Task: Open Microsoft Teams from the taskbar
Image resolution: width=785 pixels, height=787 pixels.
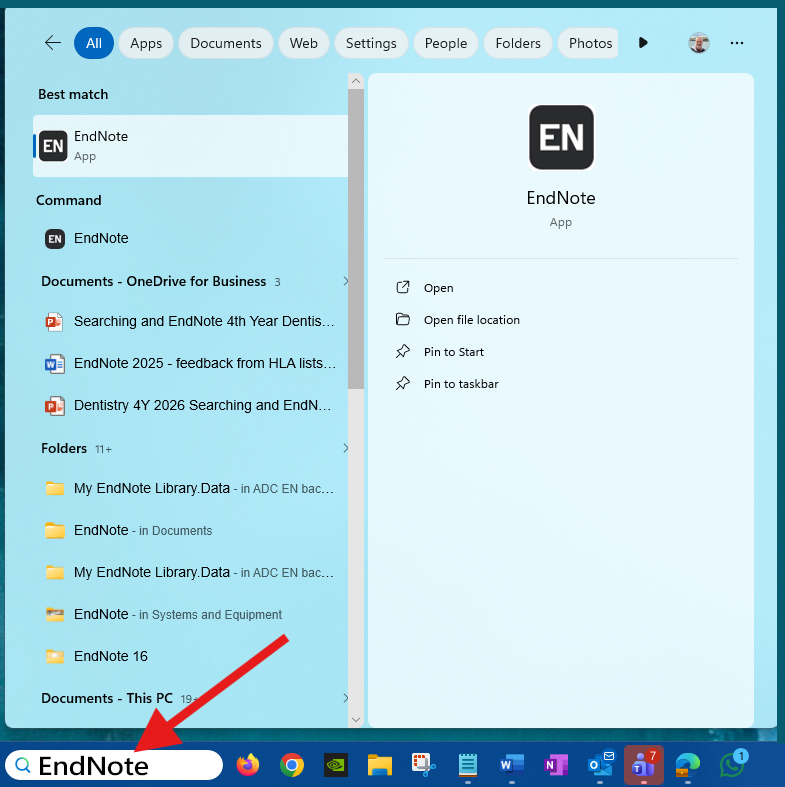Action: 644,765
